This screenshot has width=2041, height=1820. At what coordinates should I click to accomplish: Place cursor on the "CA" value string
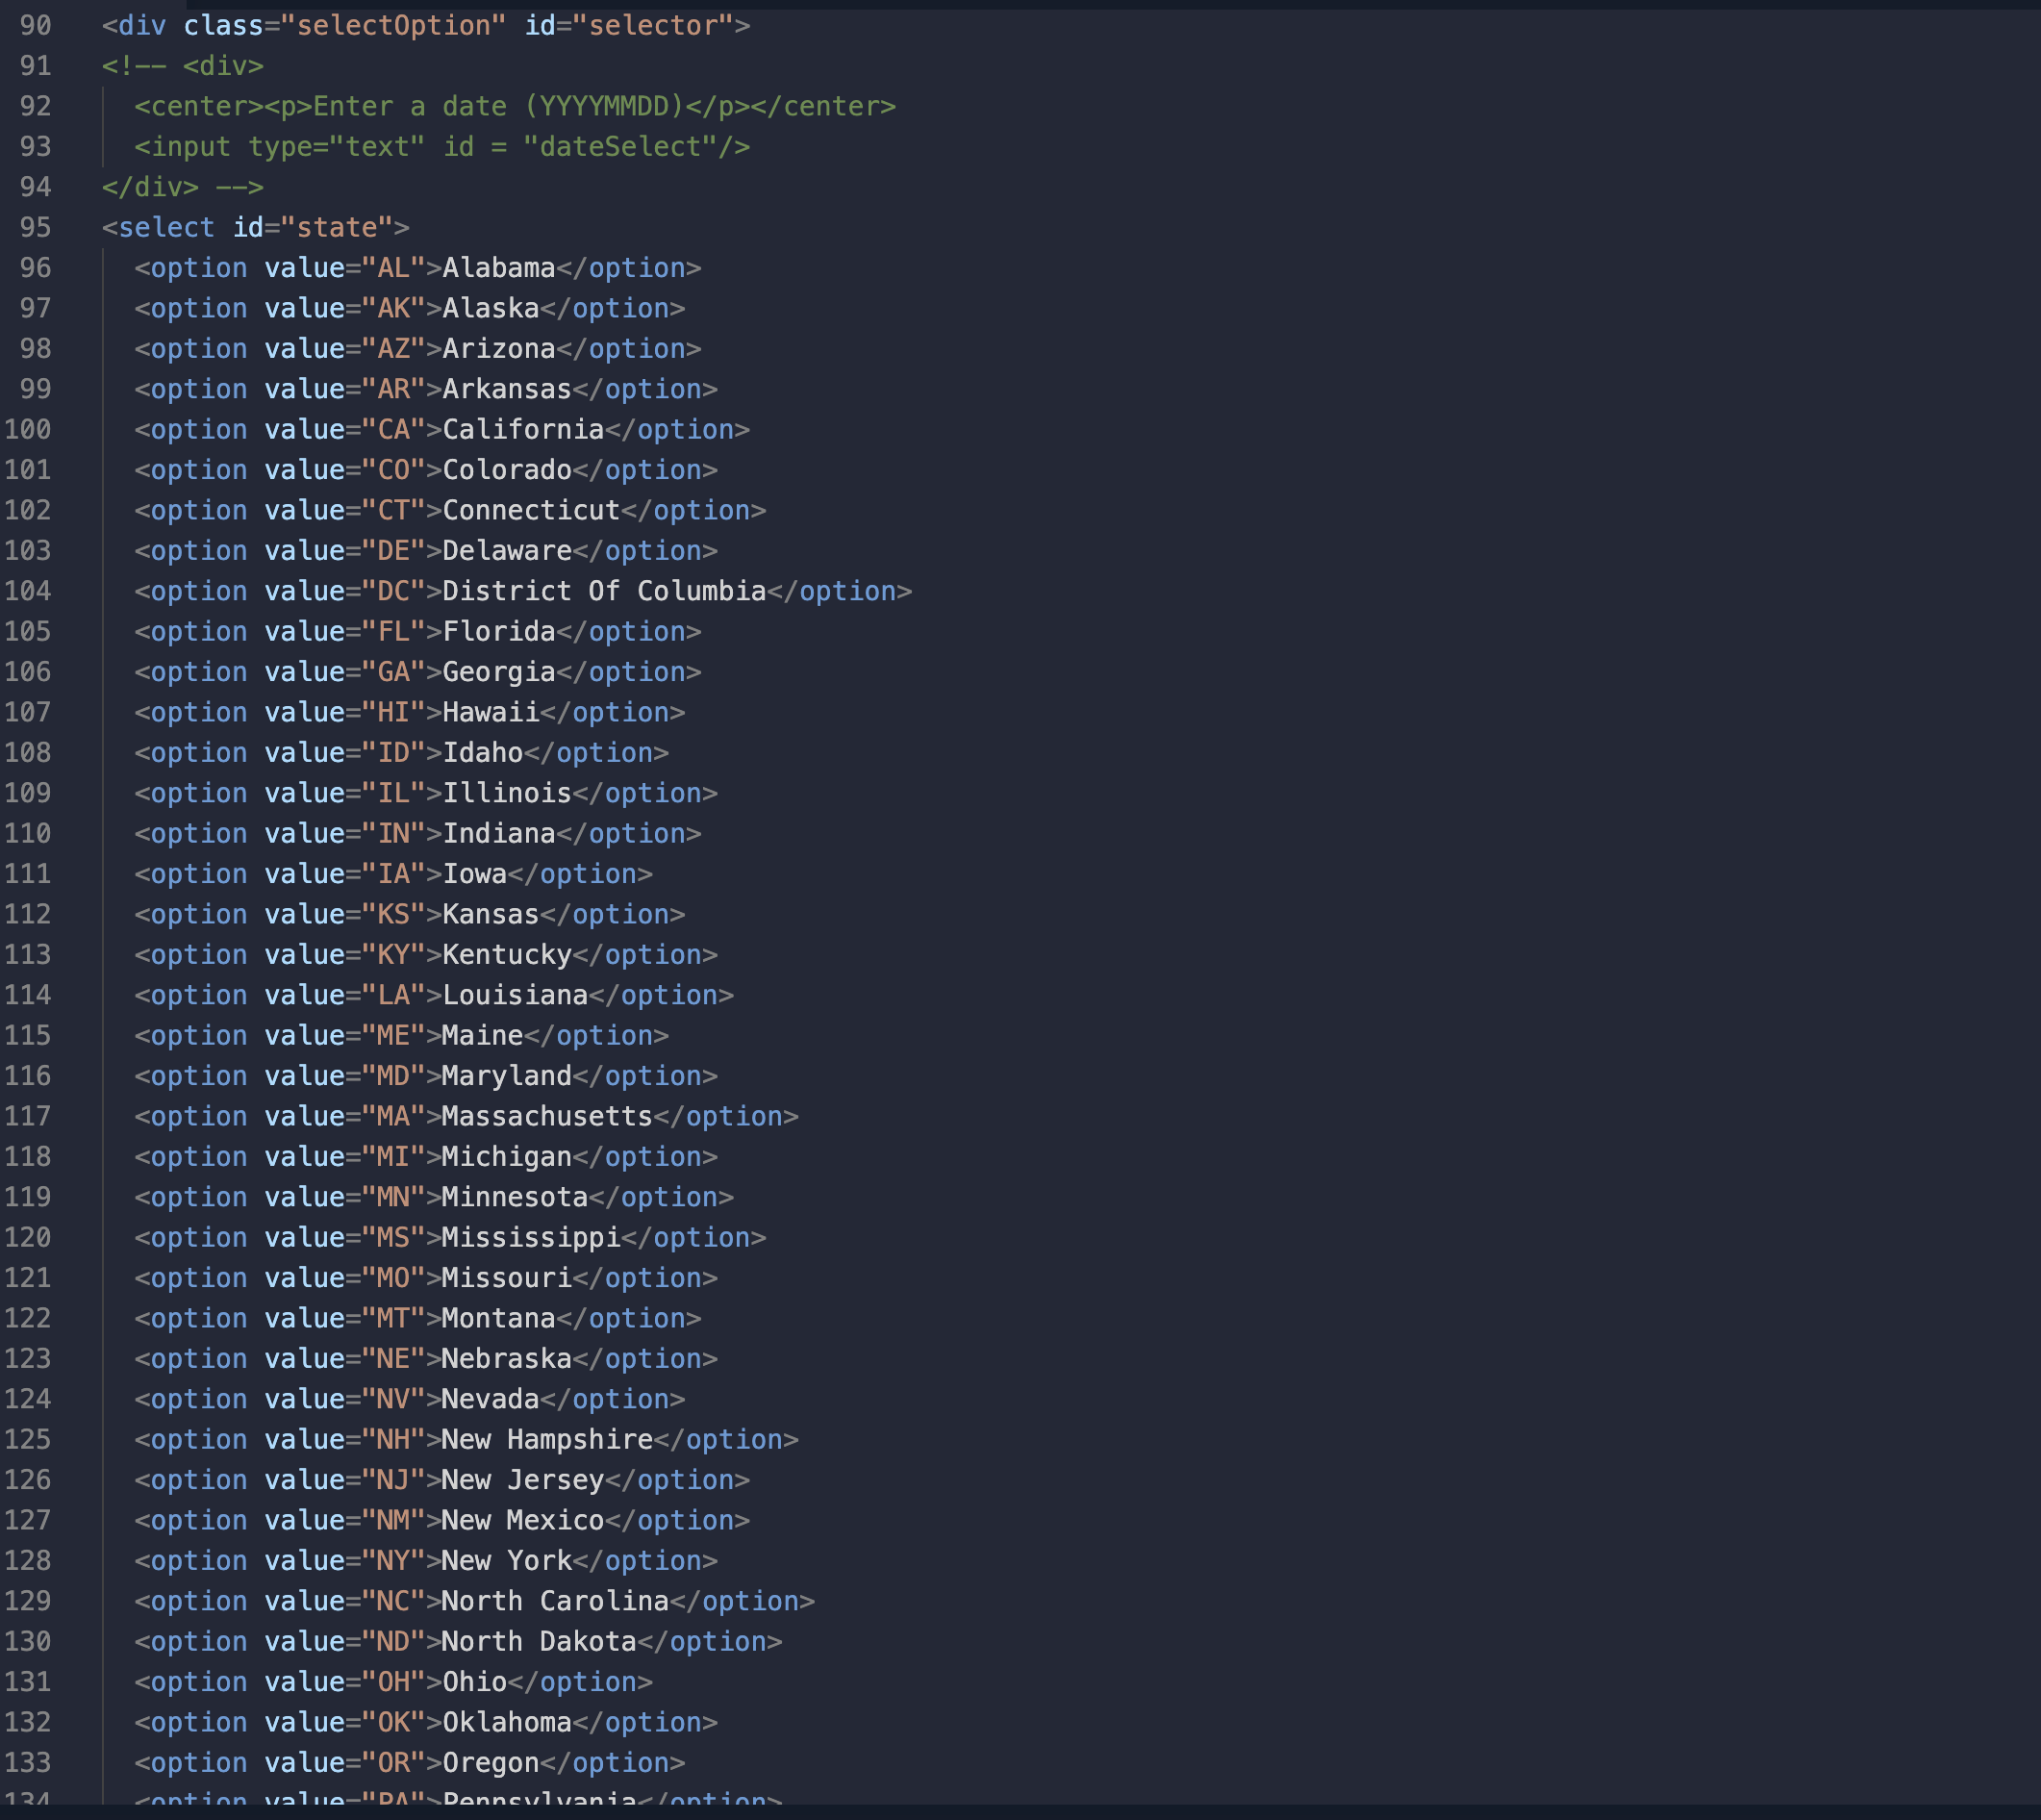pos(393,430)
